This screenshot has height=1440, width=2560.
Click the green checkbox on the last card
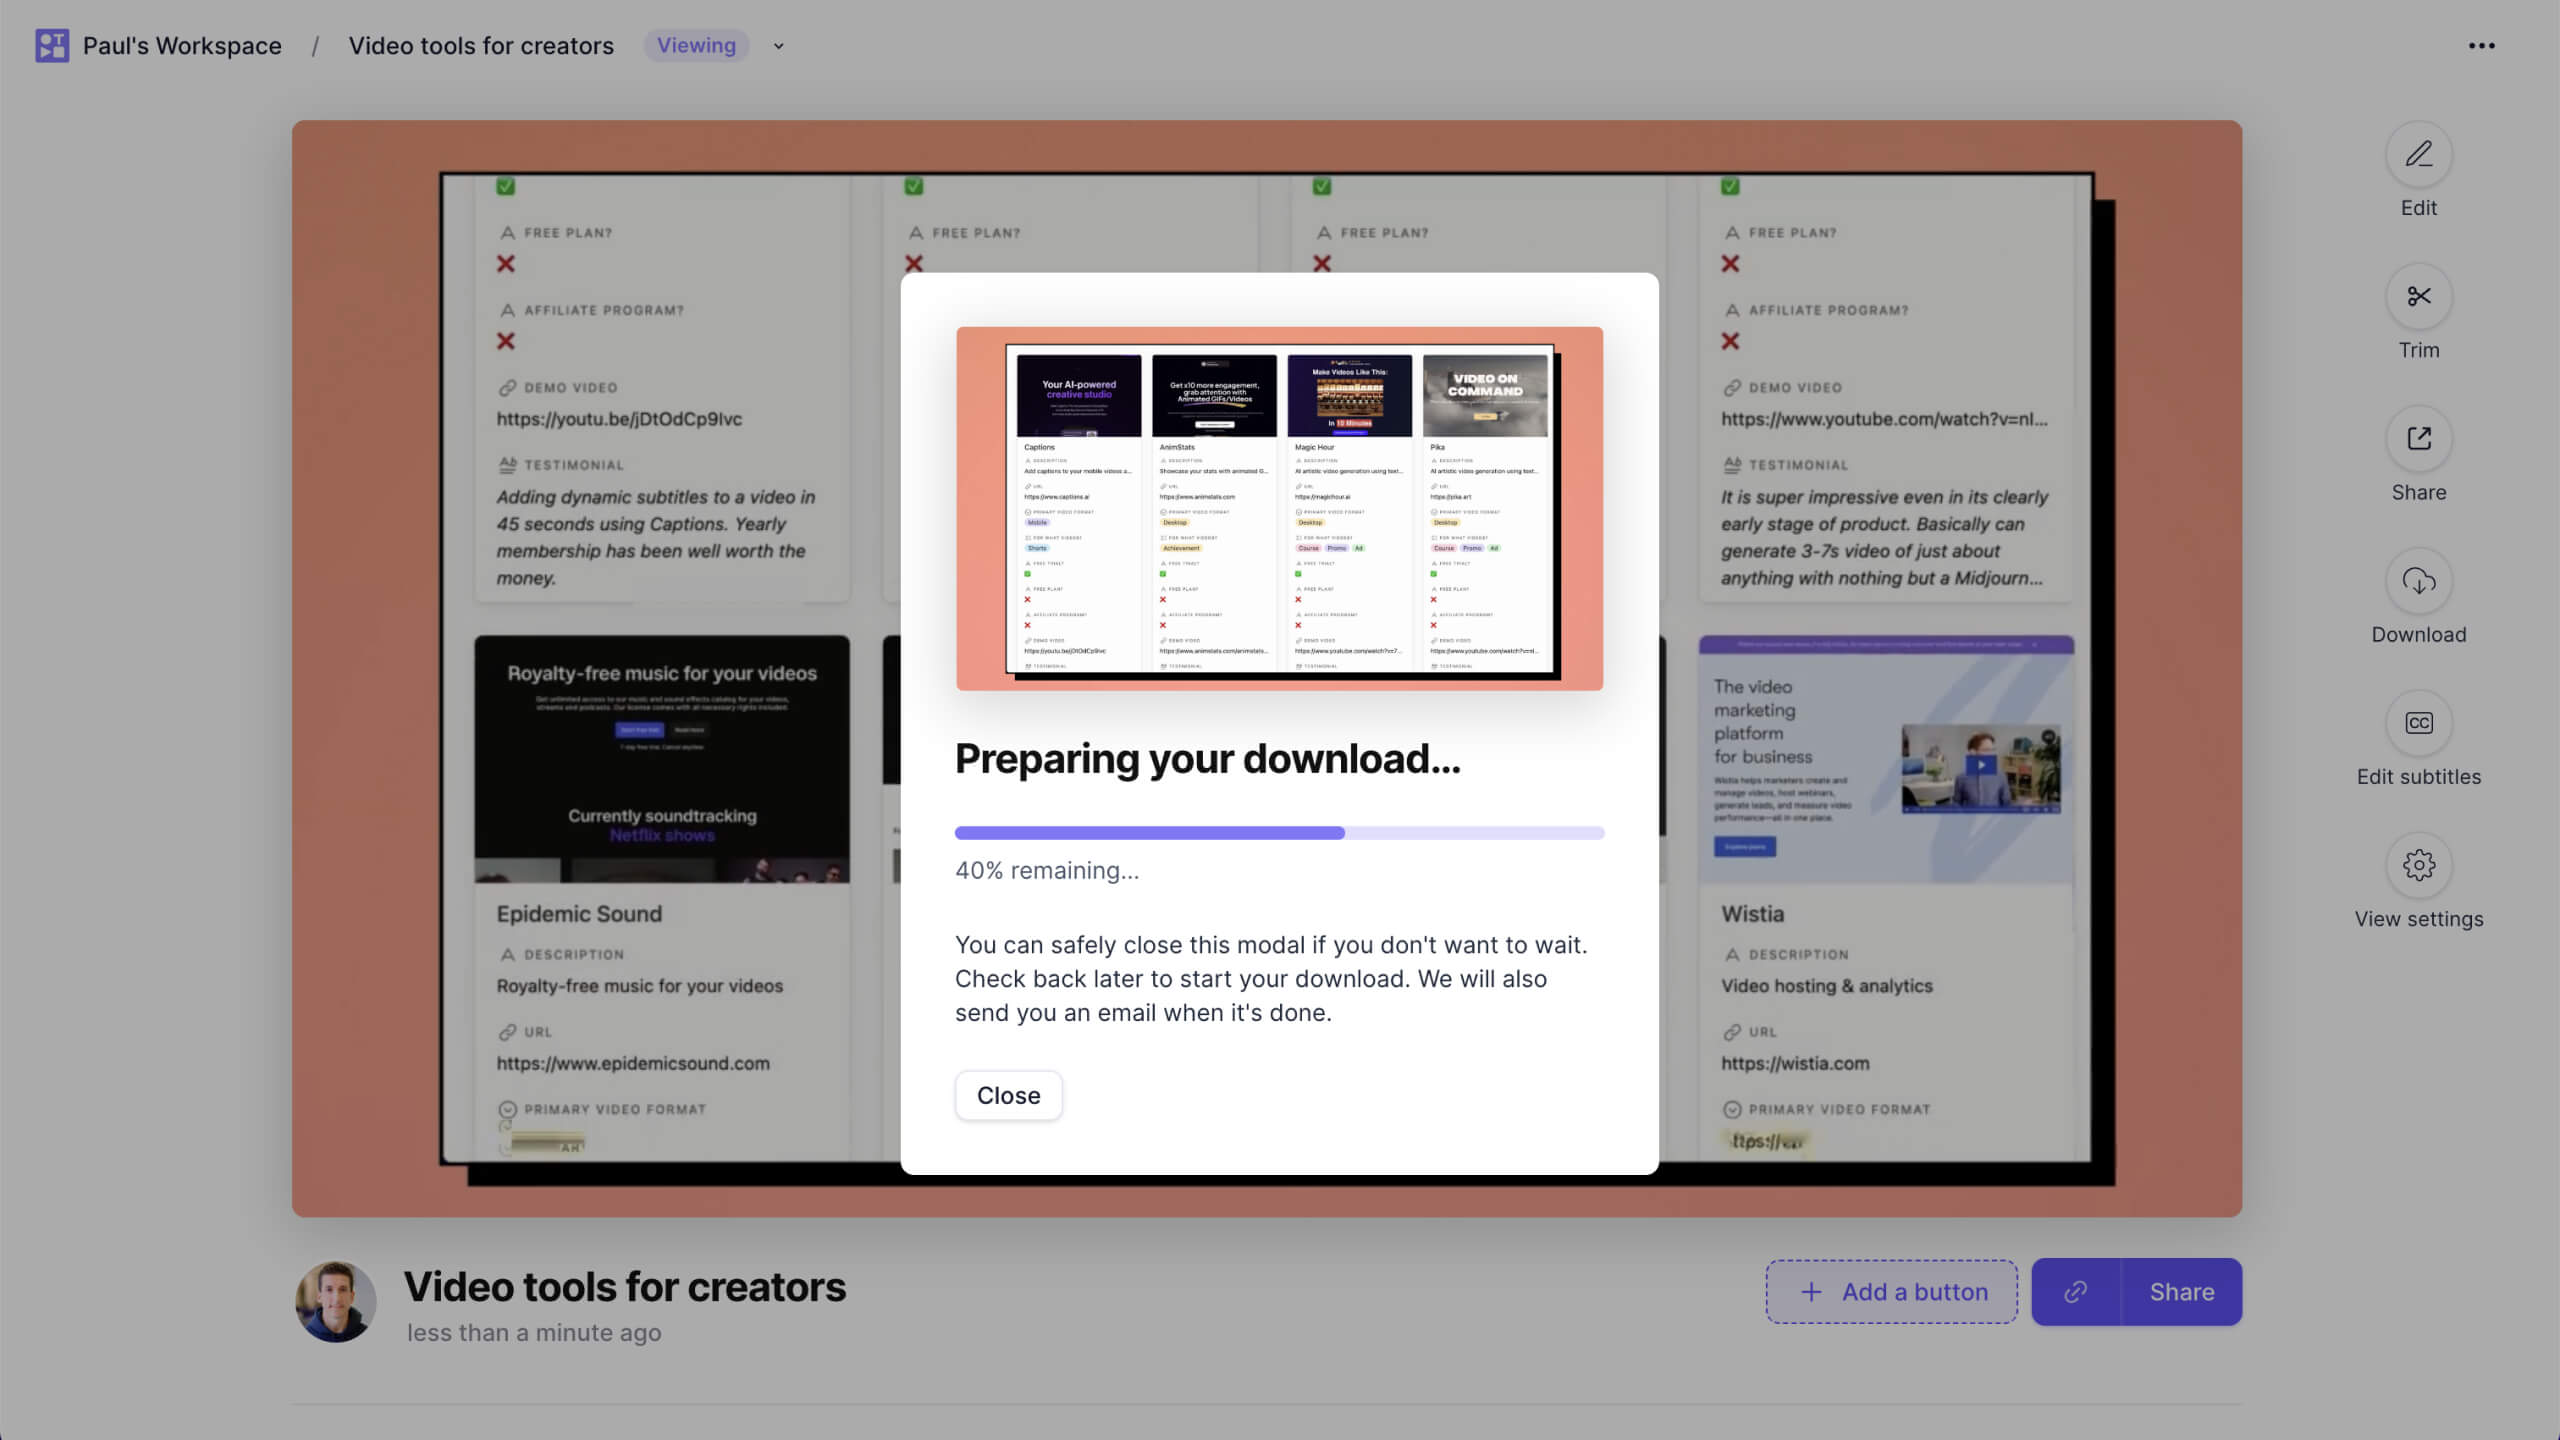click(1730, 186)
